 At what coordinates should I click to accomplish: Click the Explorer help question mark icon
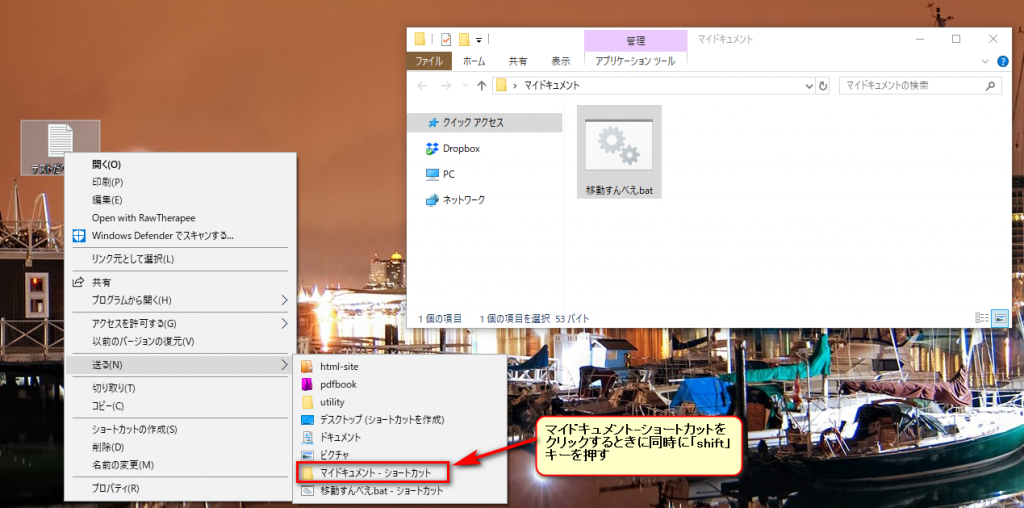(1003, 62)
